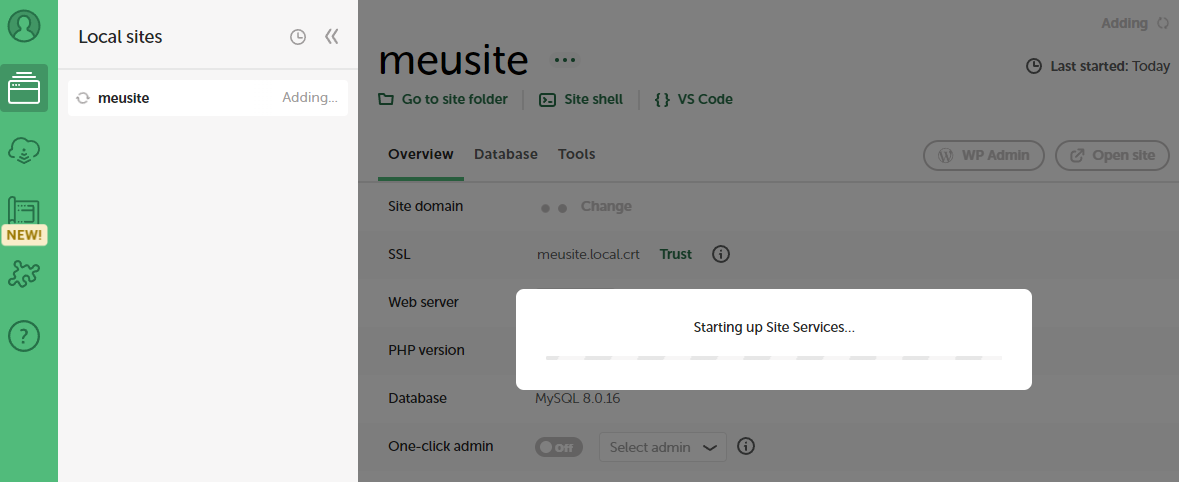
Task: Click the Open site button
Action: 1112,156
